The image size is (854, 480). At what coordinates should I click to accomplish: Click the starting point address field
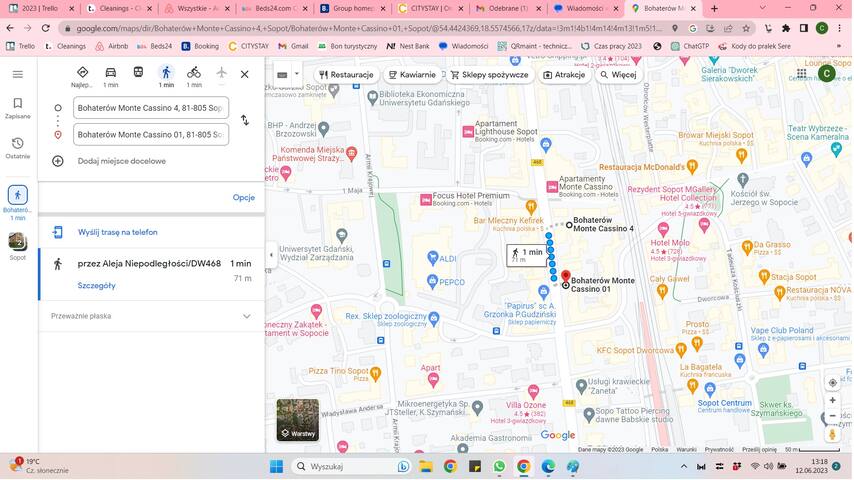pyautogui.click(x=150, y=107)
